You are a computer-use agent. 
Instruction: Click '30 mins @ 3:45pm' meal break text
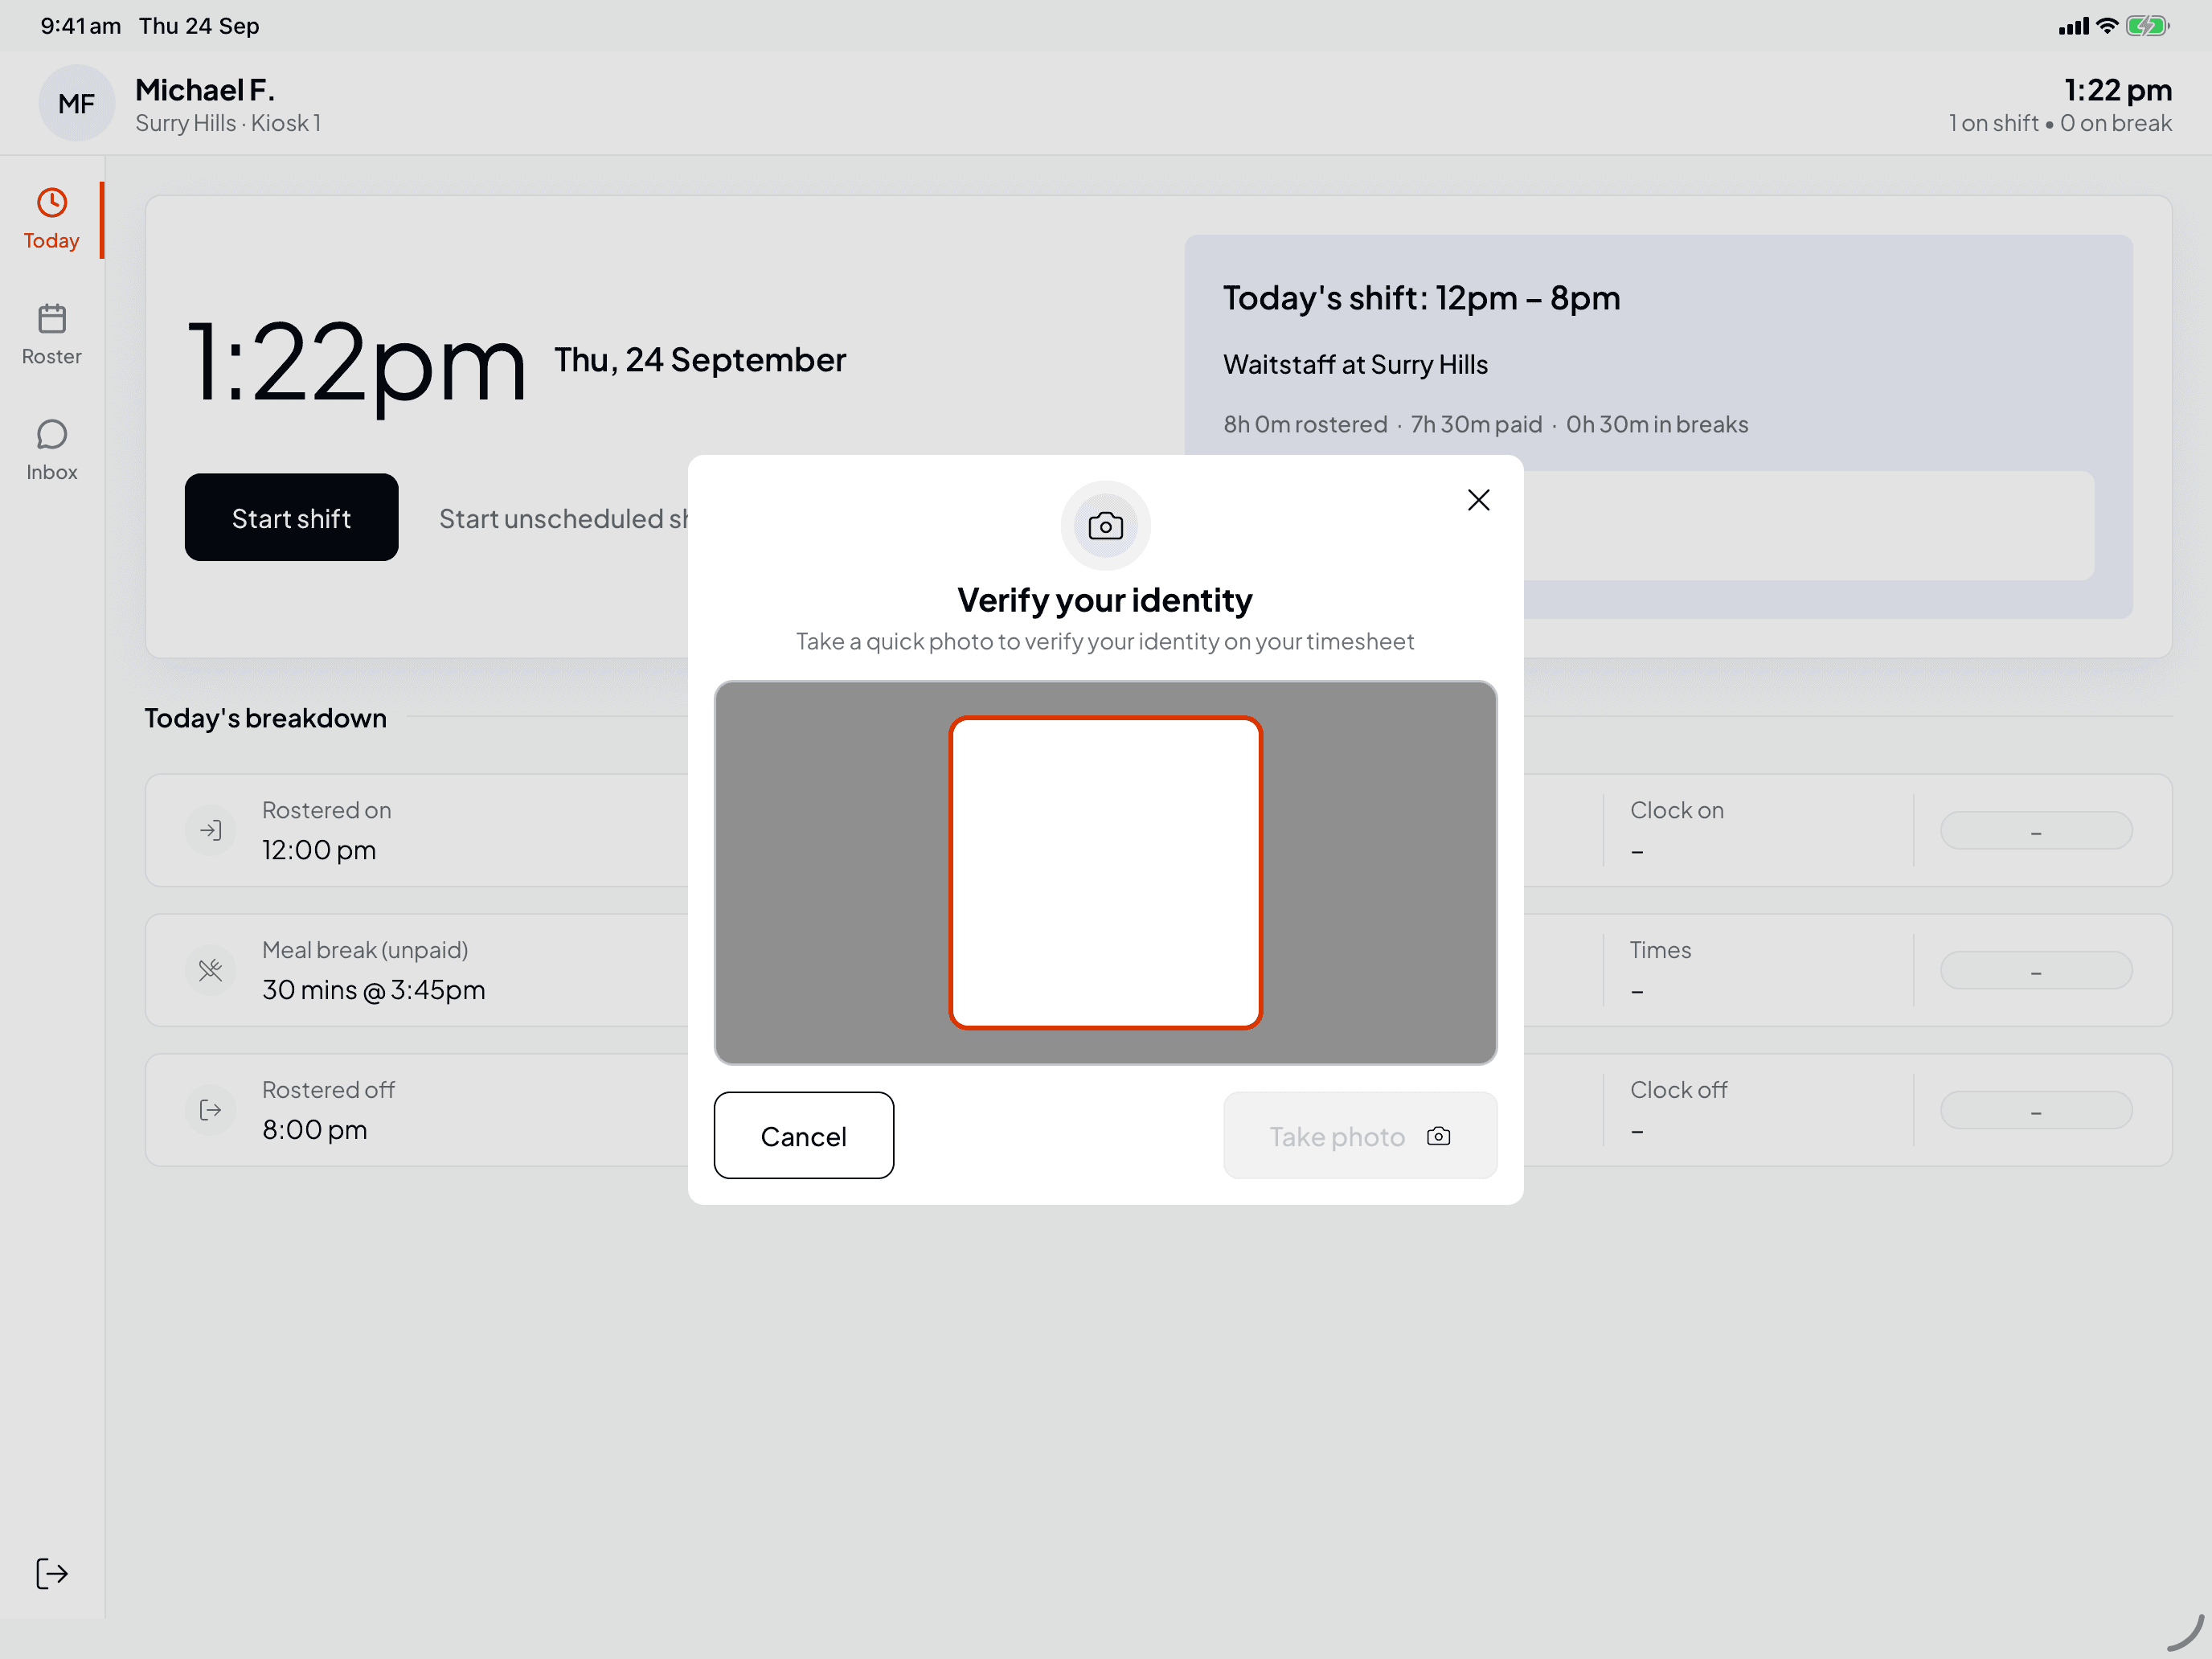click(x=374, y=990)
